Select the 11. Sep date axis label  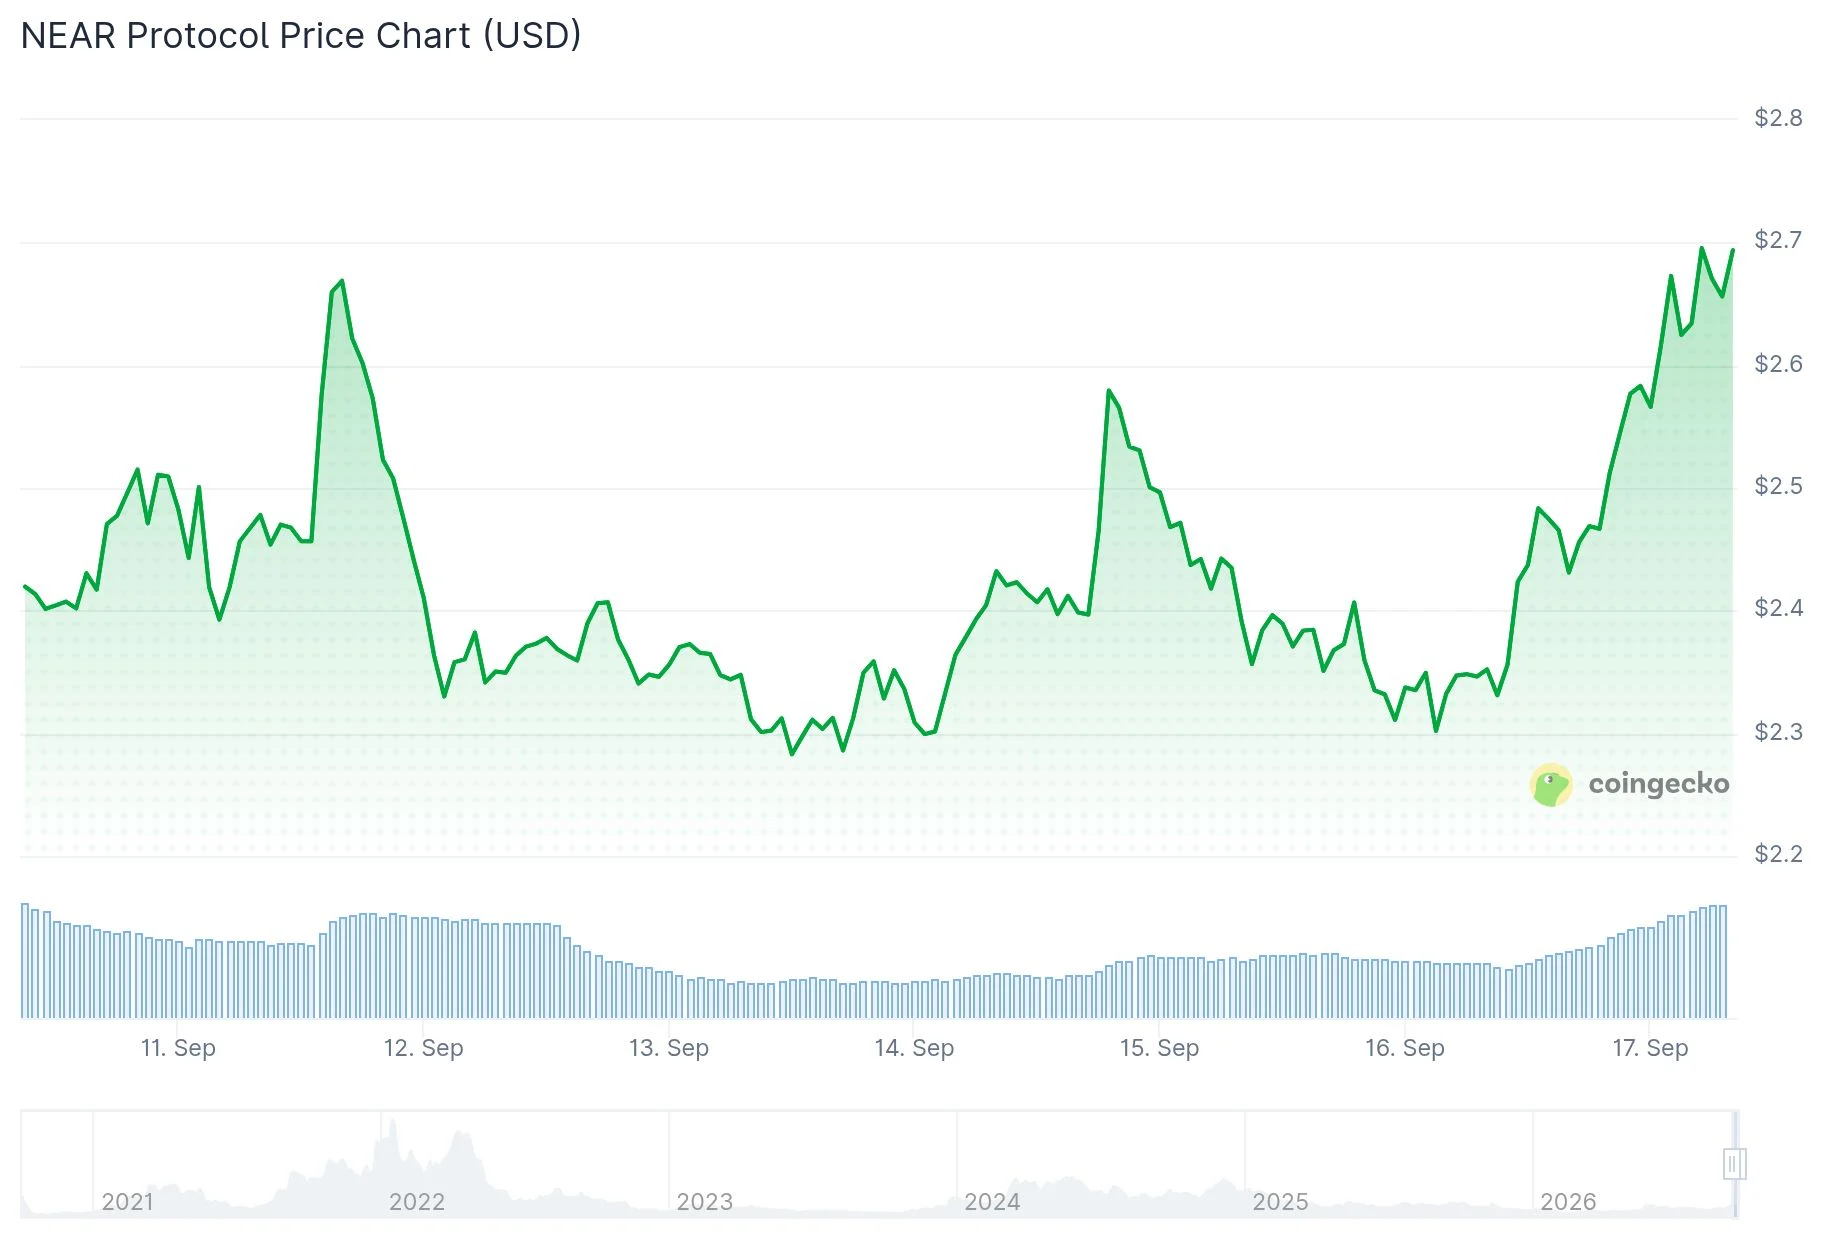(x=178, y=1047)
